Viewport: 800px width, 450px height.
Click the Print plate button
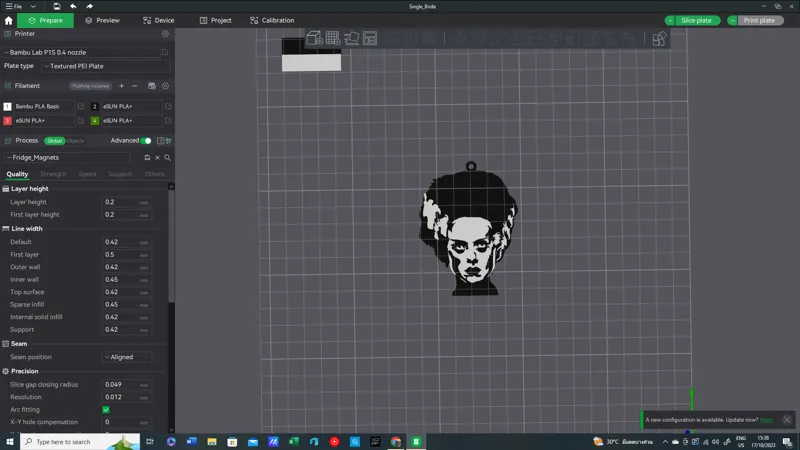click(759, 20)
